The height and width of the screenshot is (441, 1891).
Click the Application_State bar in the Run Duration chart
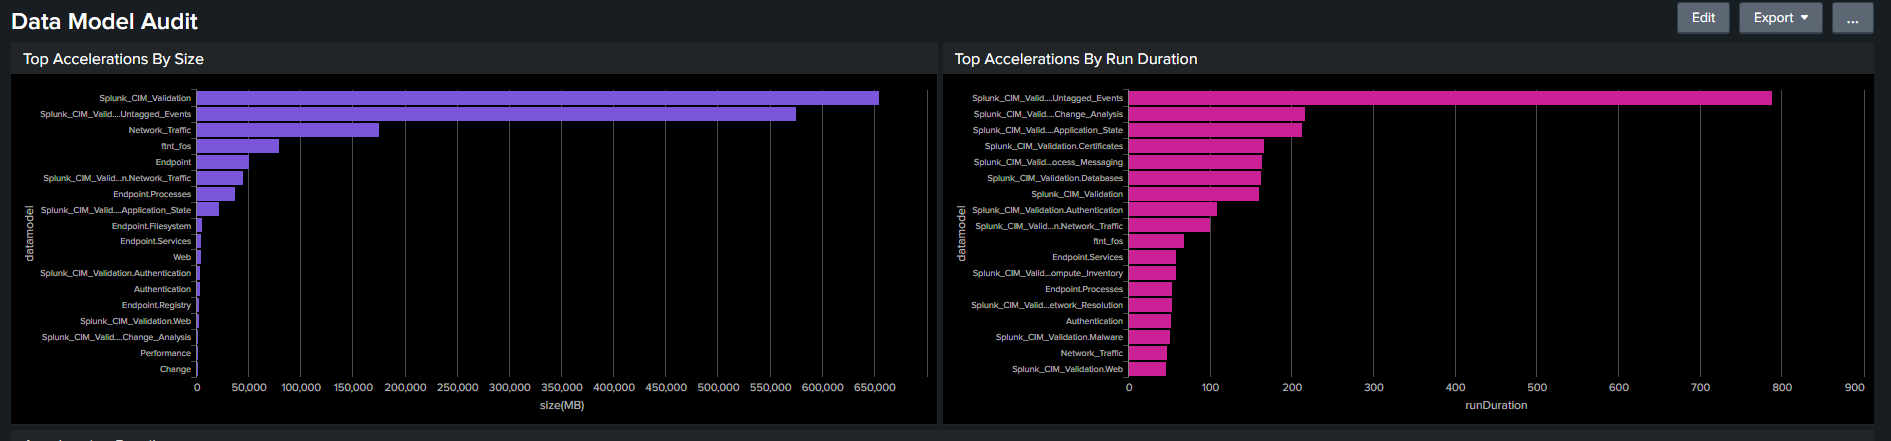pos(1215,130)
